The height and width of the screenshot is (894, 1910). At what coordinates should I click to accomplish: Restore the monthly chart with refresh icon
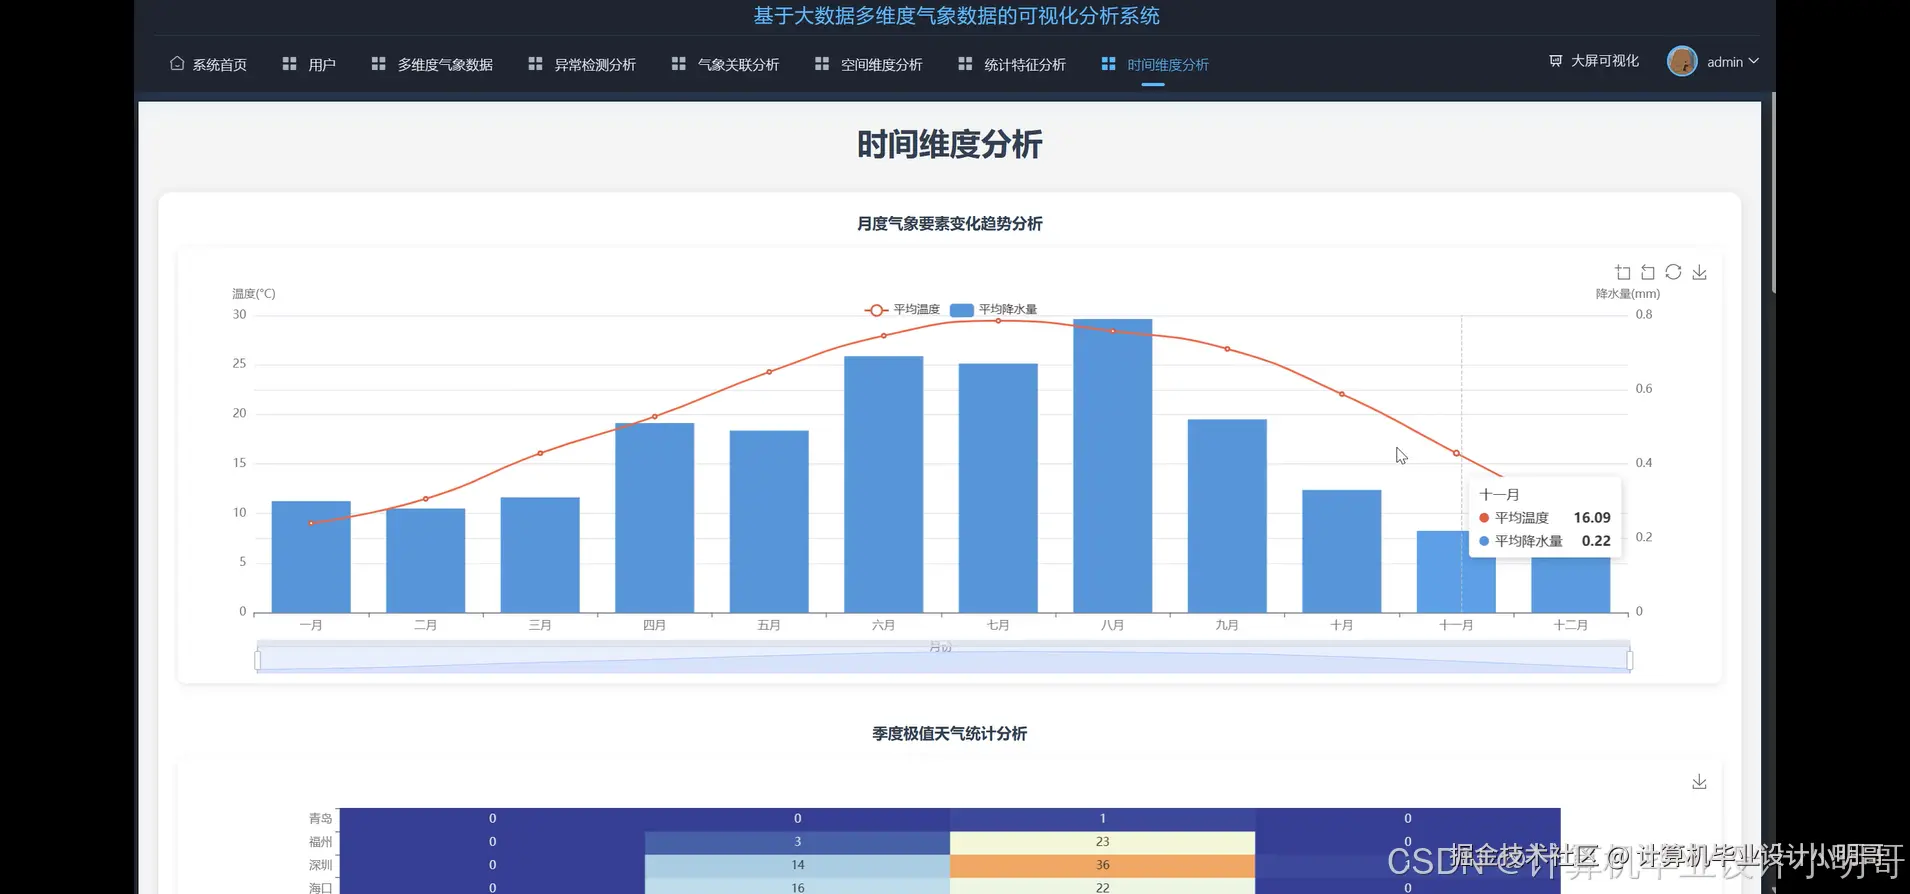(1673, 272)
